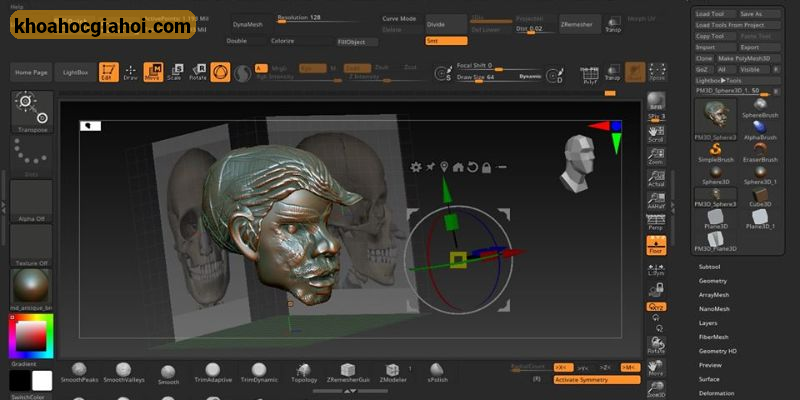This screenshot has height=400, width=800.
Task: Click the Actual size icon
Action: point(656,179)
